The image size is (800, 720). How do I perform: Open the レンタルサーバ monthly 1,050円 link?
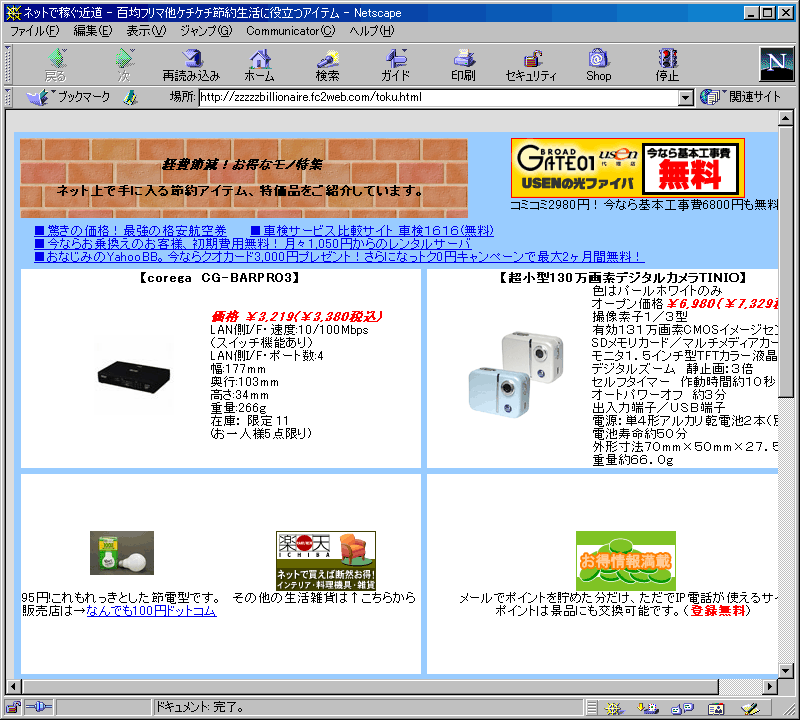pos(253,244)
